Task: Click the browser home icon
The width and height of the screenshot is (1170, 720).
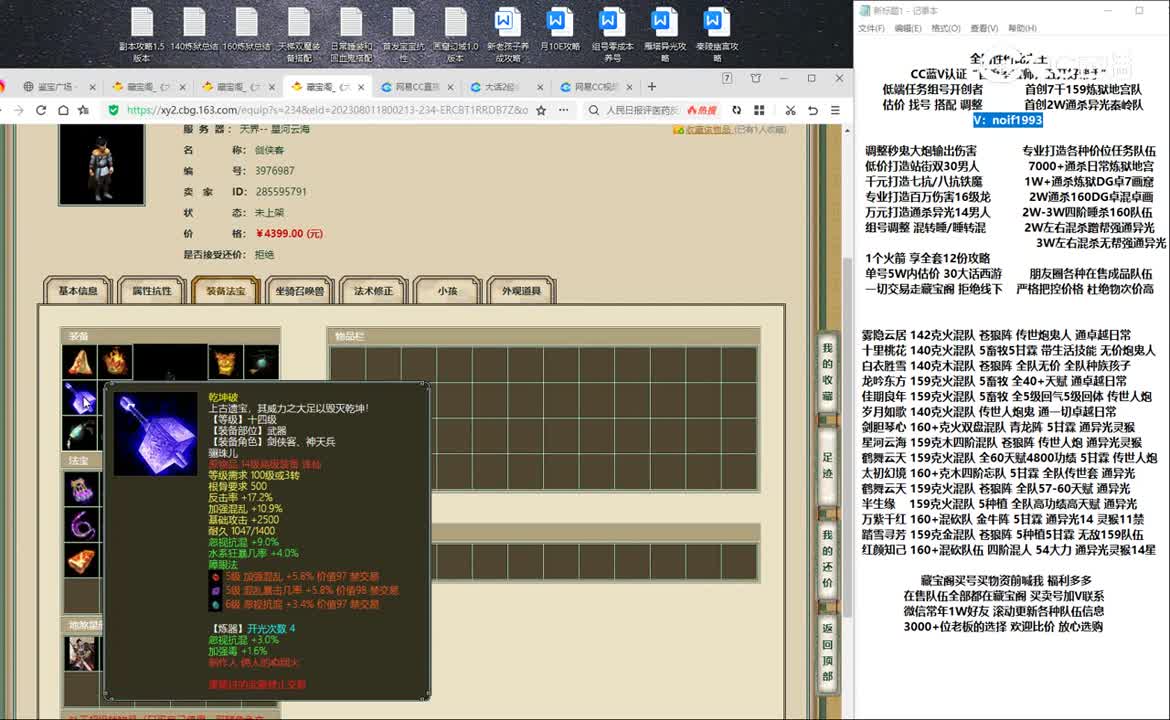Action: tap(63, 110)
